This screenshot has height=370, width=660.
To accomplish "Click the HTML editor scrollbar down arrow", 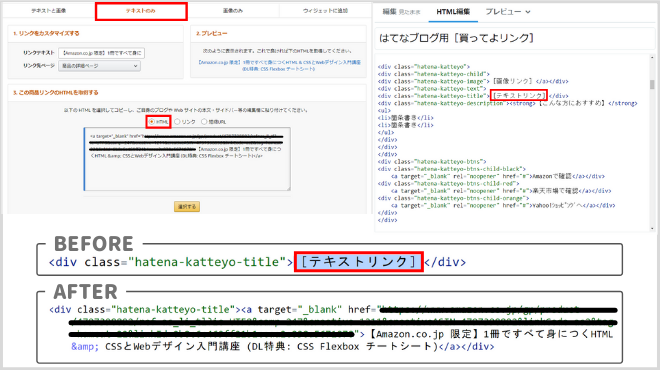I will click(652, 228).
